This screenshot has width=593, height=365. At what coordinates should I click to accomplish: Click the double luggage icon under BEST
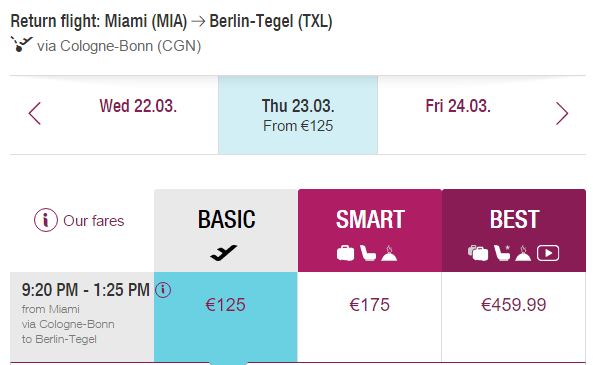coord(478,253)
